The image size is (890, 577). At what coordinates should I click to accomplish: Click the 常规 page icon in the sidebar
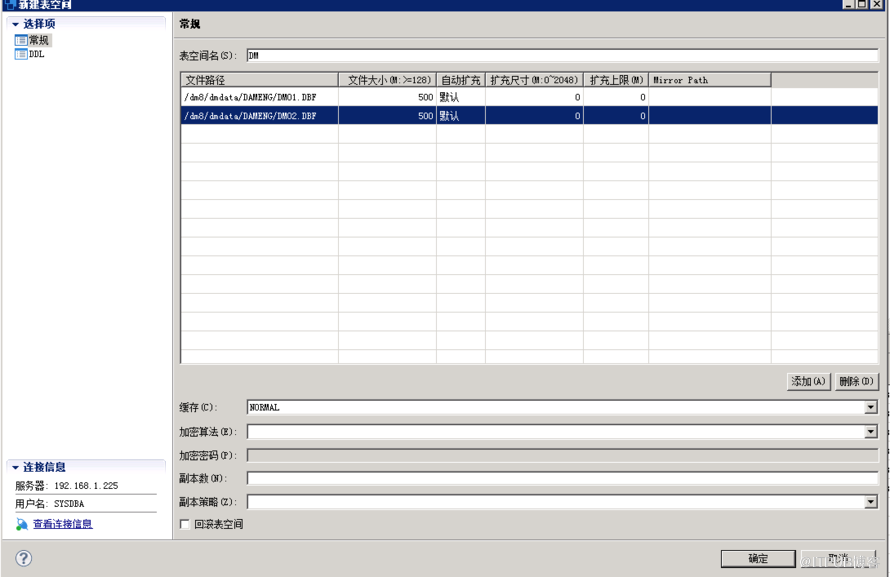[21, 40]
